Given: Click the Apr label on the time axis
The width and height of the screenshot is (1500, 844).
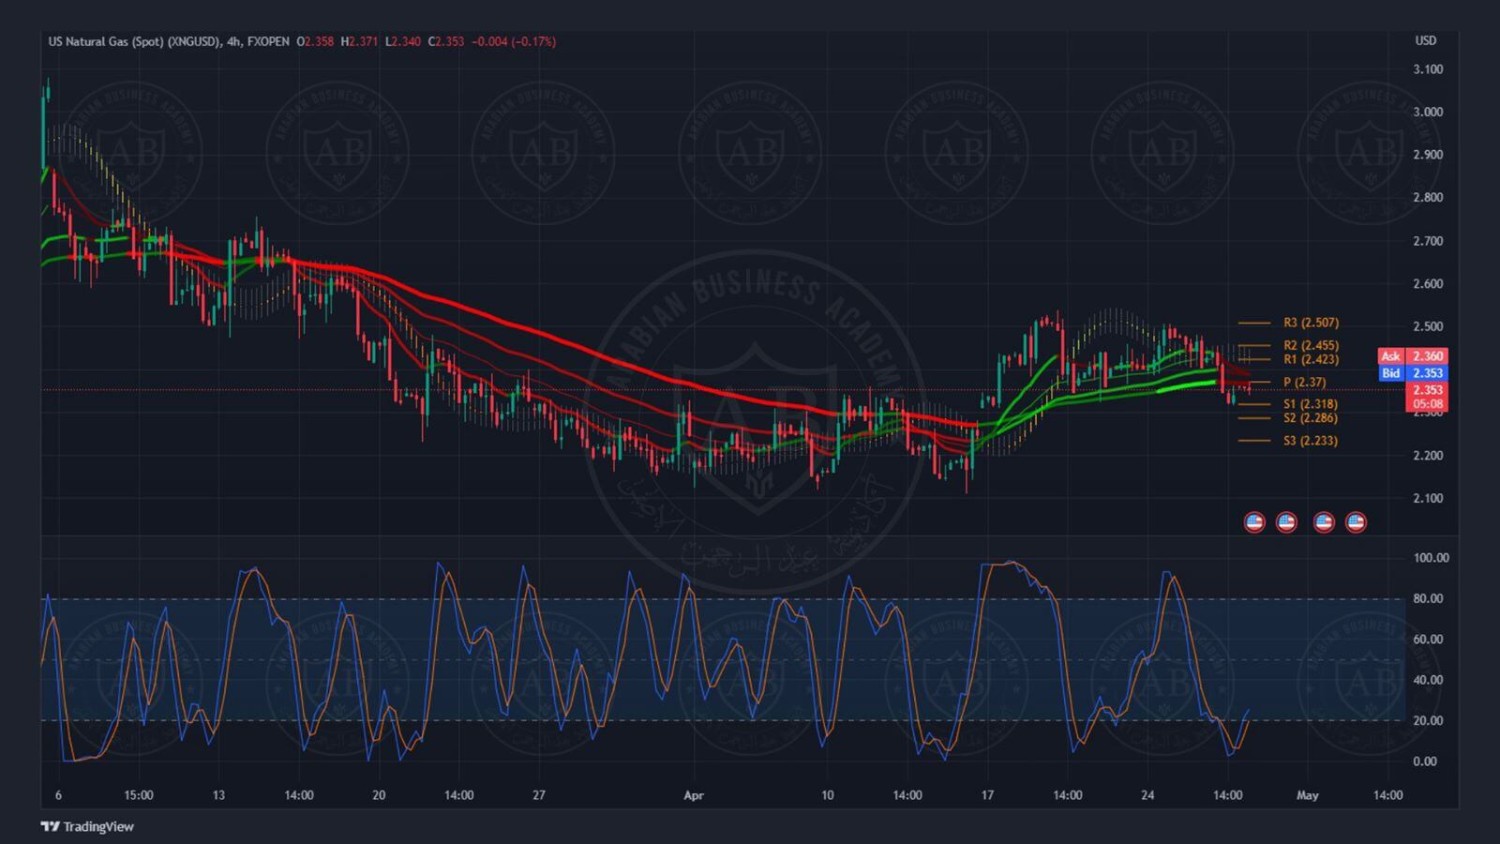Looking at the screenshot, I should [694, 796].
